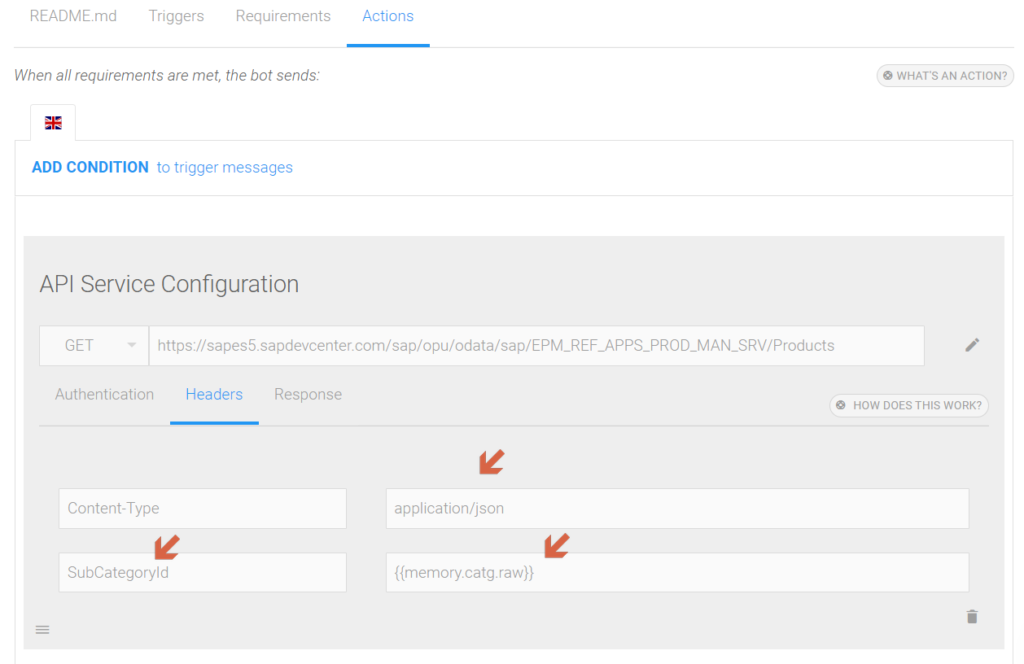Image resolution: width=1024 pixels, height=664 pixels.
Task: Click the HOW DOES THIS WORK button
Action: [x=908, y=405]
